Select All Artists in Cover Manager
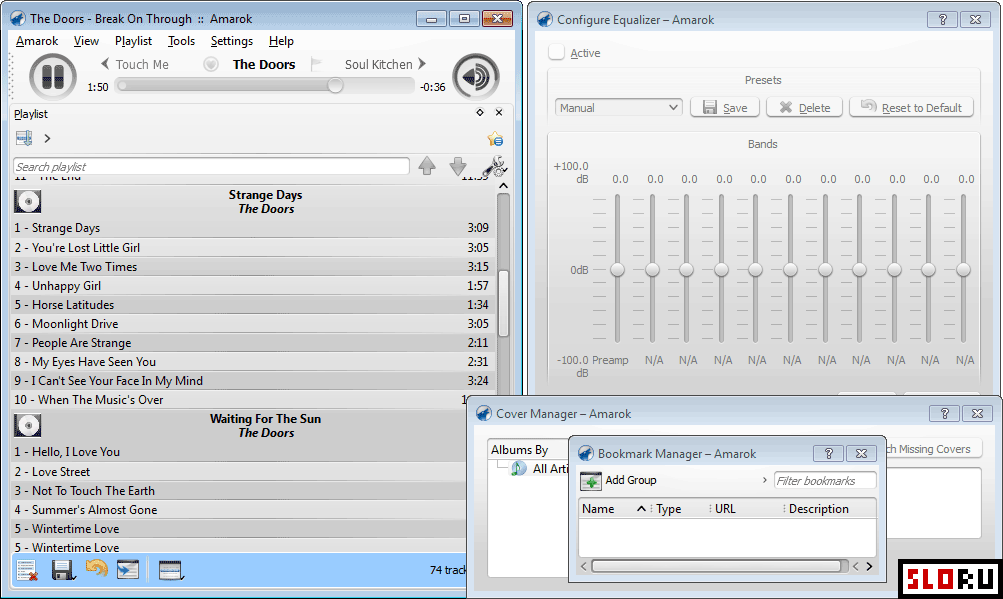1003x599 pixels. tap(541, 468)
